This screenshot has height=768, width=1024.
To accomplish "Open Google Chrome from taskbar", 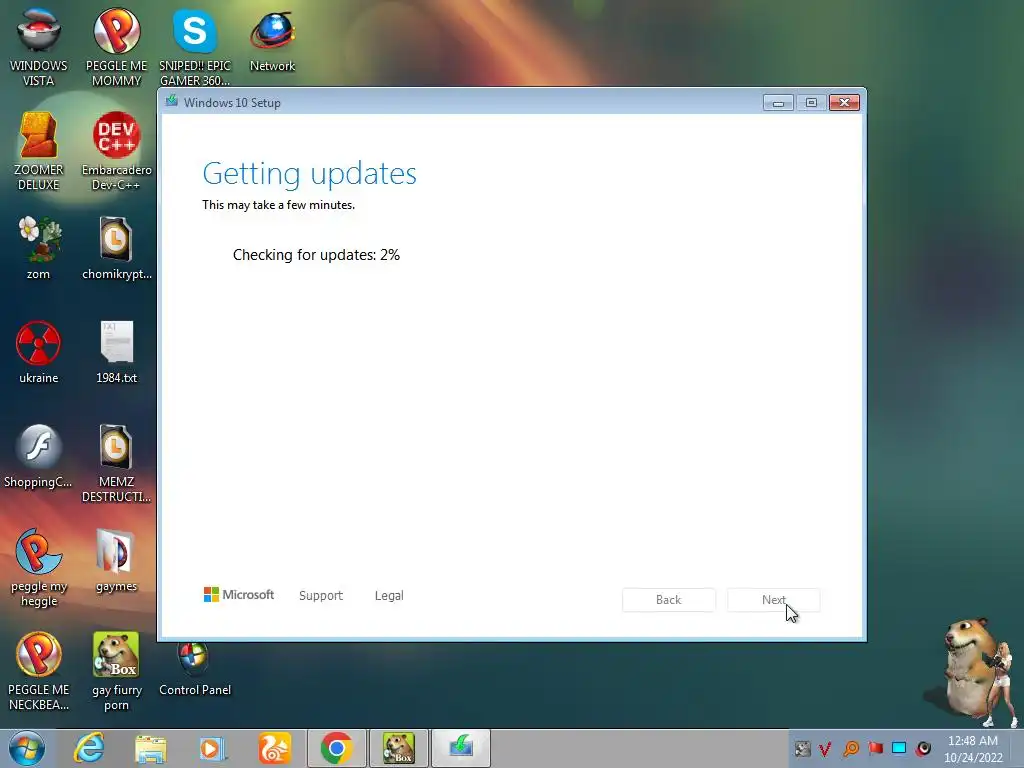I will point(337,748).
